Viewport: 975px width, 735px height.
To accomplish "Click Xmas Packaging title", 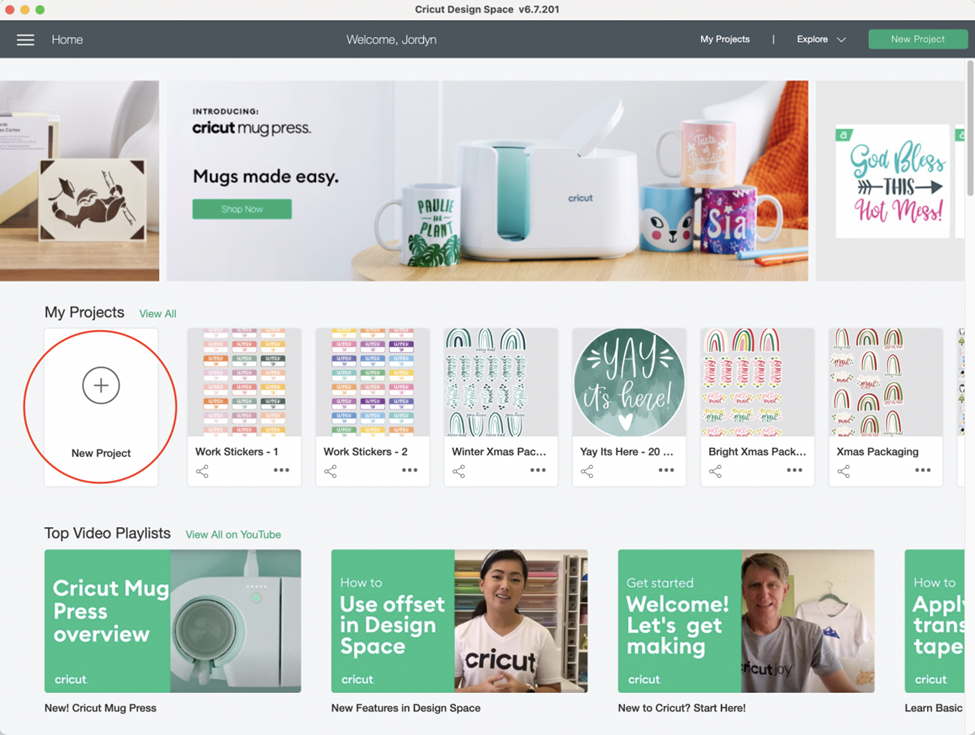I will point(877,451).
